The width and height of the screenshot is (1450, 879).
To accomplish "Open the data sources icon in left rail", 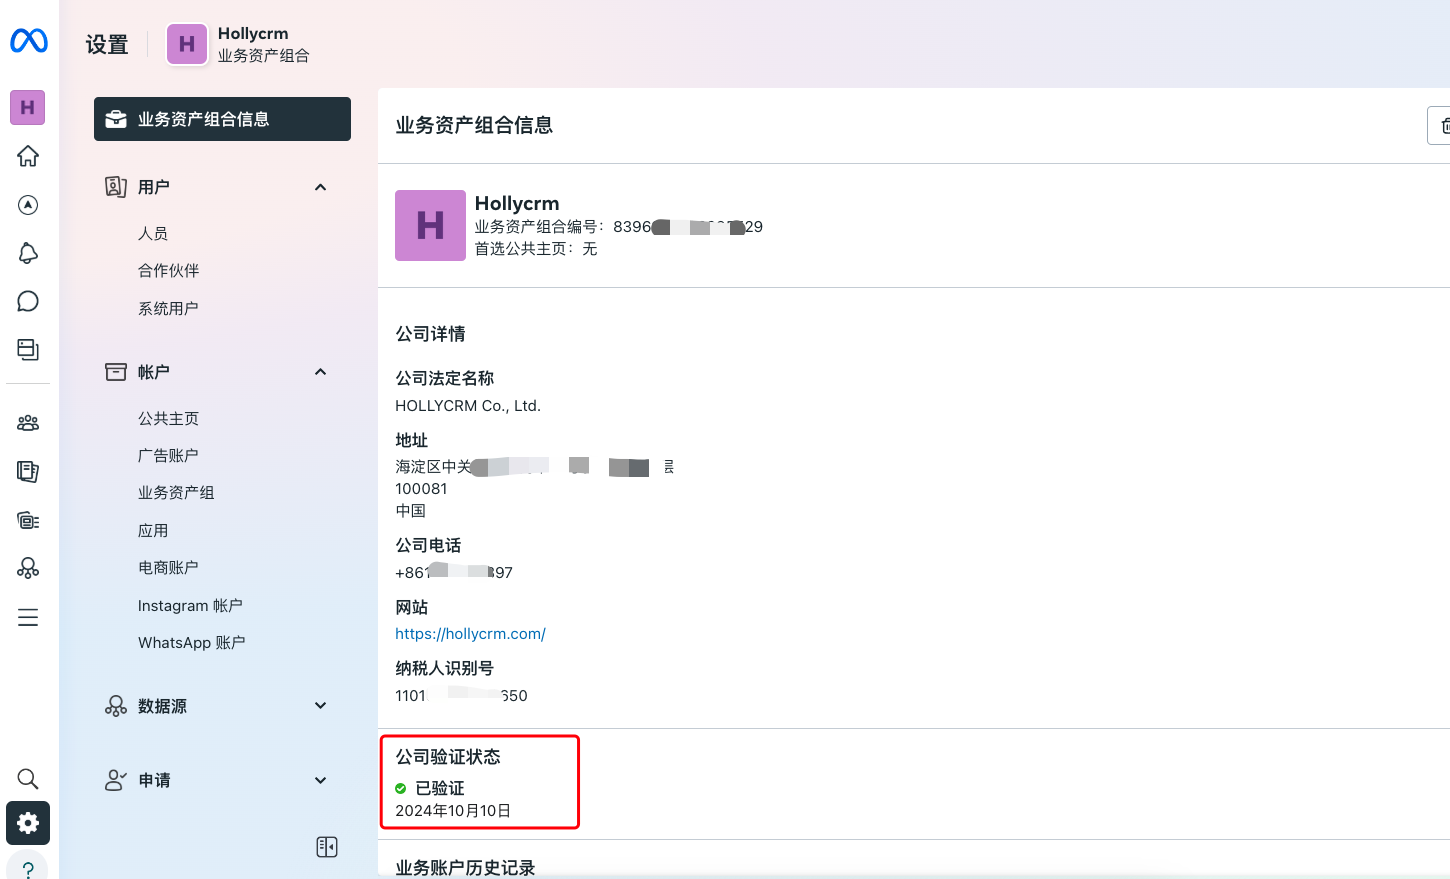I will 28,568.
